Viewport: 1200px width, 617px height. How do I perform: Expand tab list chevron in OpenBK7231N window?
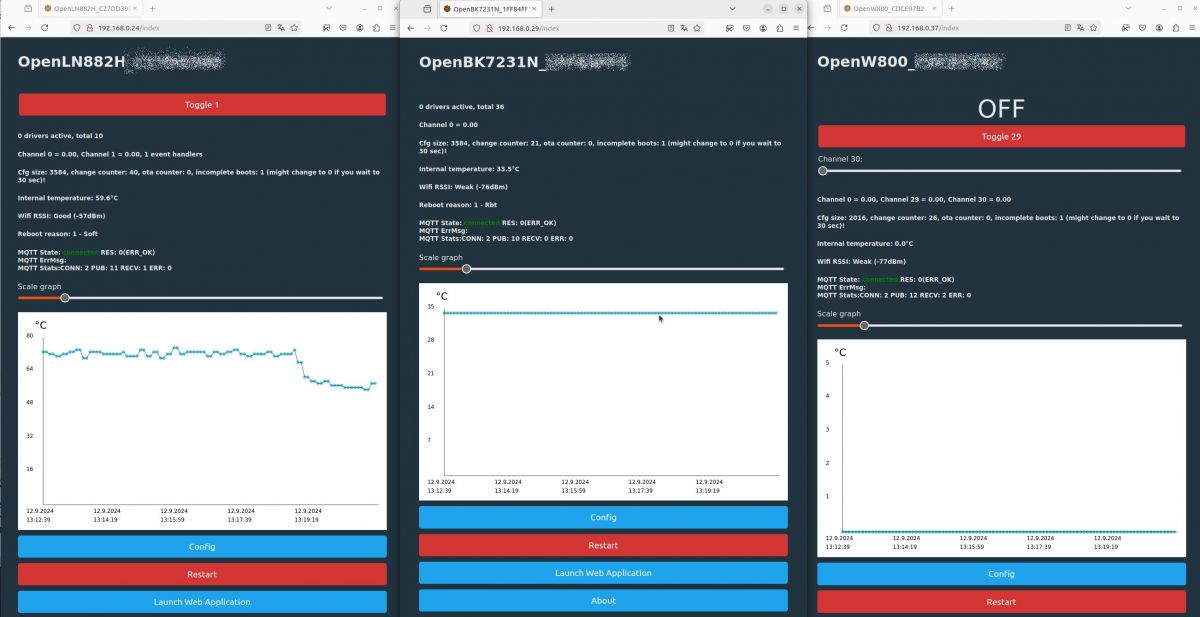(732, 9)
